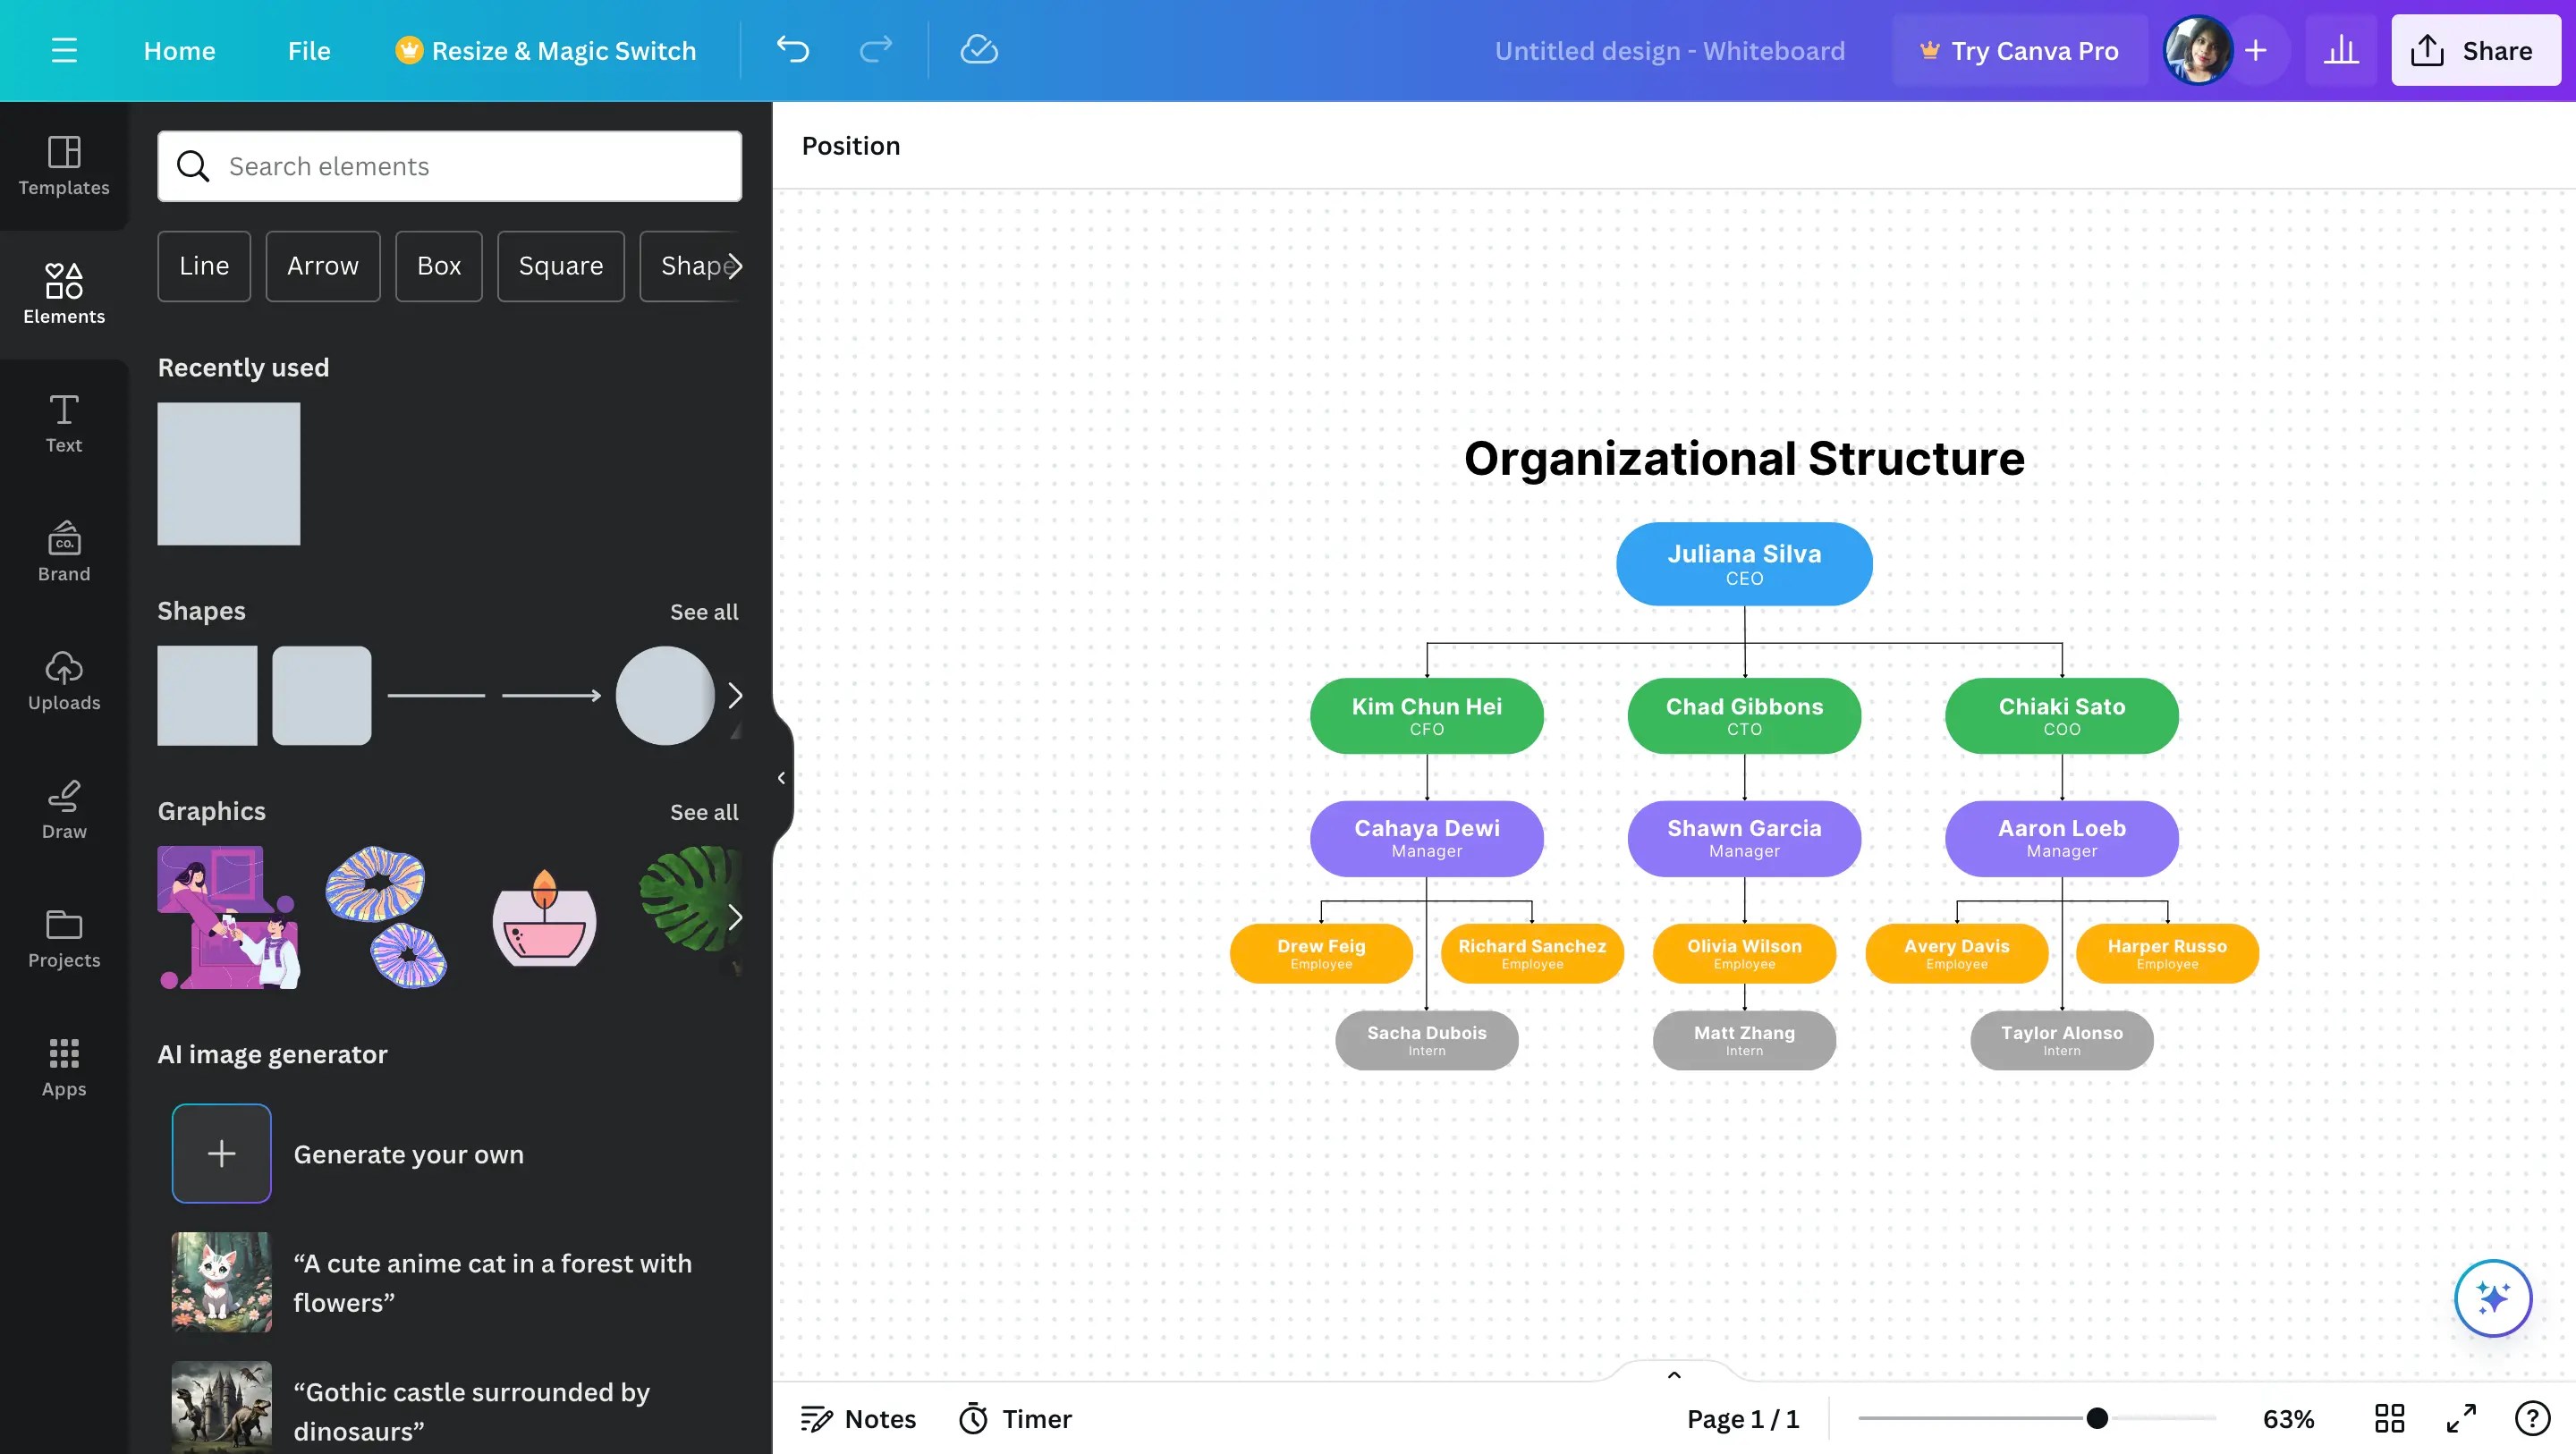This screenshot has height=1454, width=2576.
Task: Collapse the side elements panel
Action: click(x=781, y=777)
